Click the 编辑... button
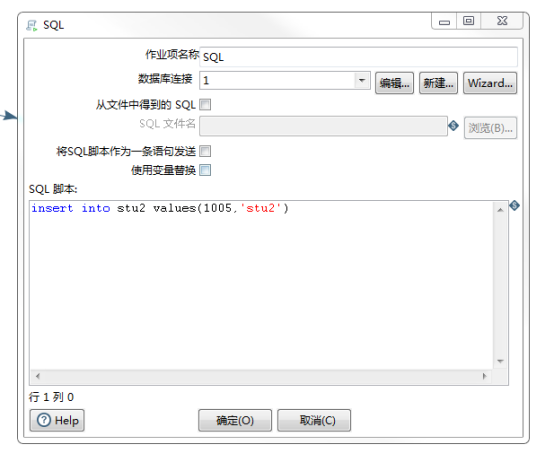 click(394, 83)
